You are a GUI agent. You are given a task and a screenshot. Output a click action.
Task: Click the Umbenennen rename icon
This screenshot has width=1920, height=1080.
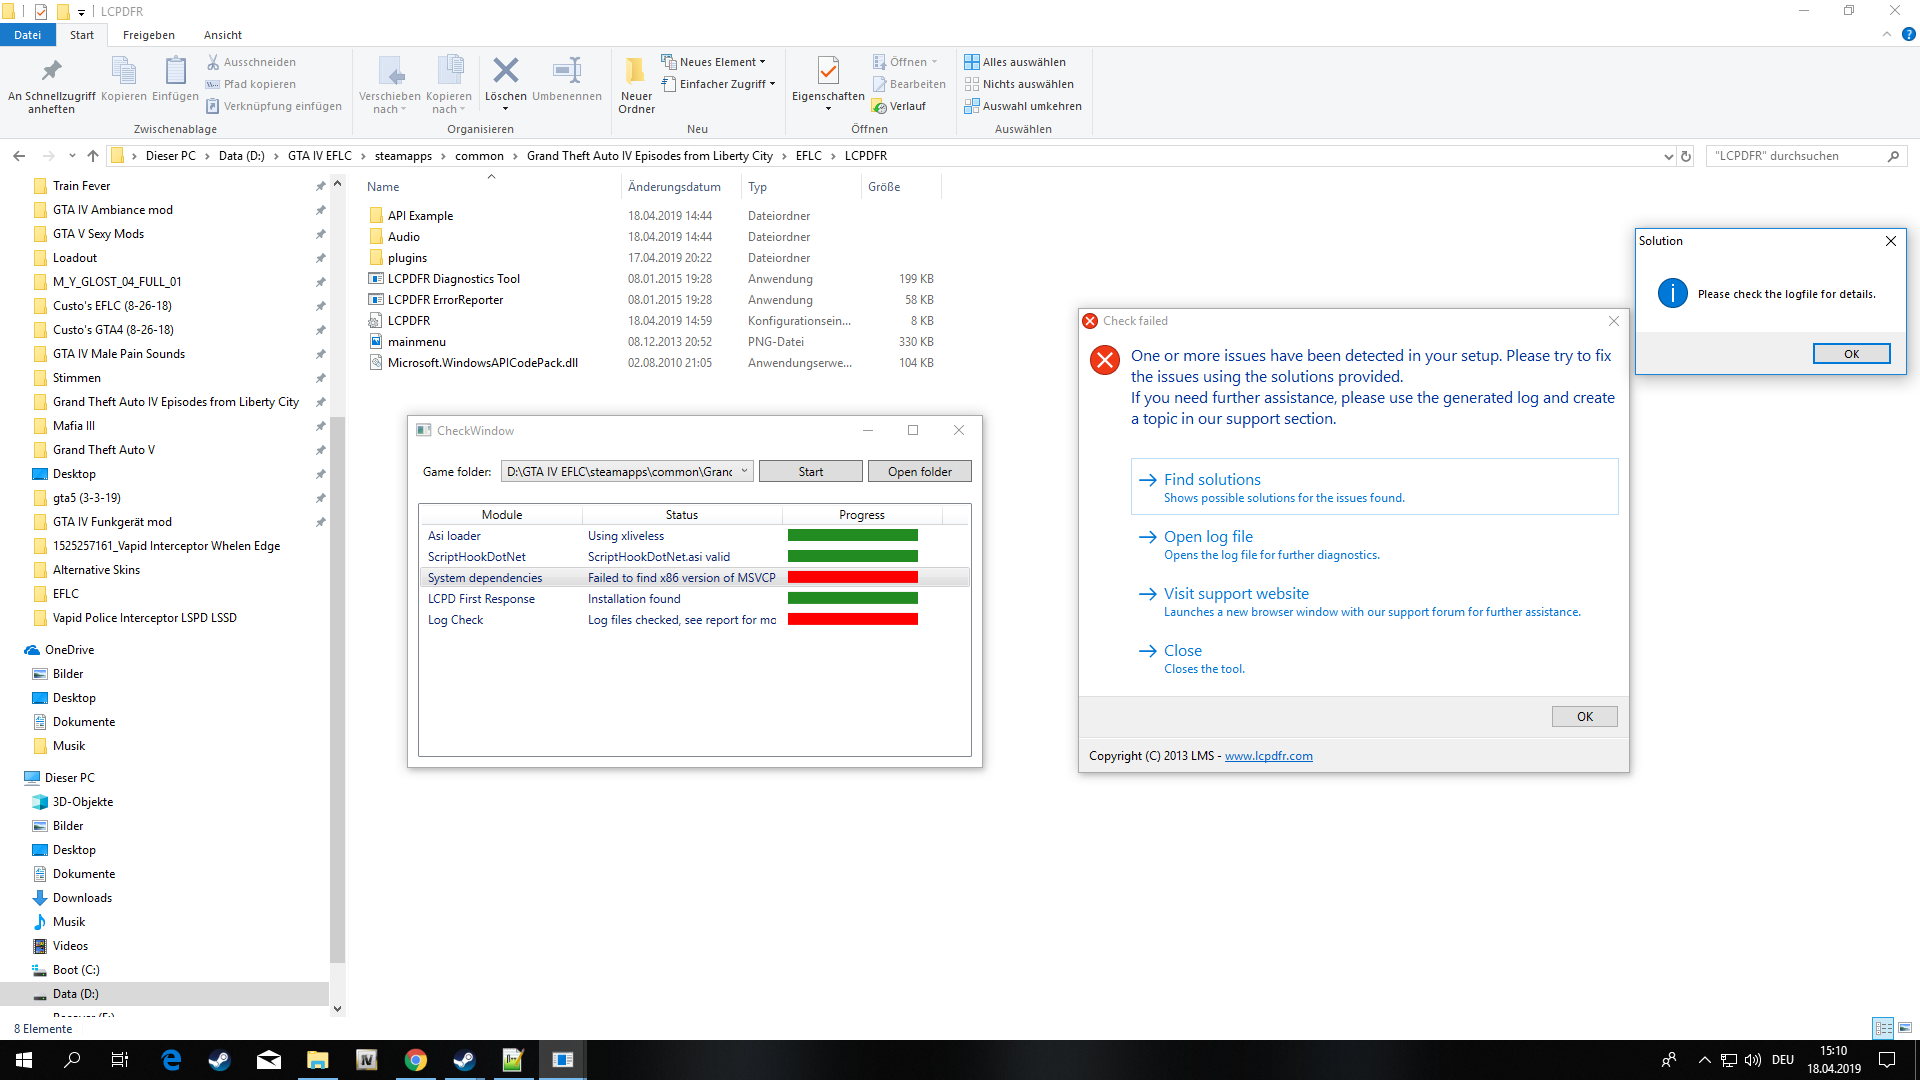(566, 72)
